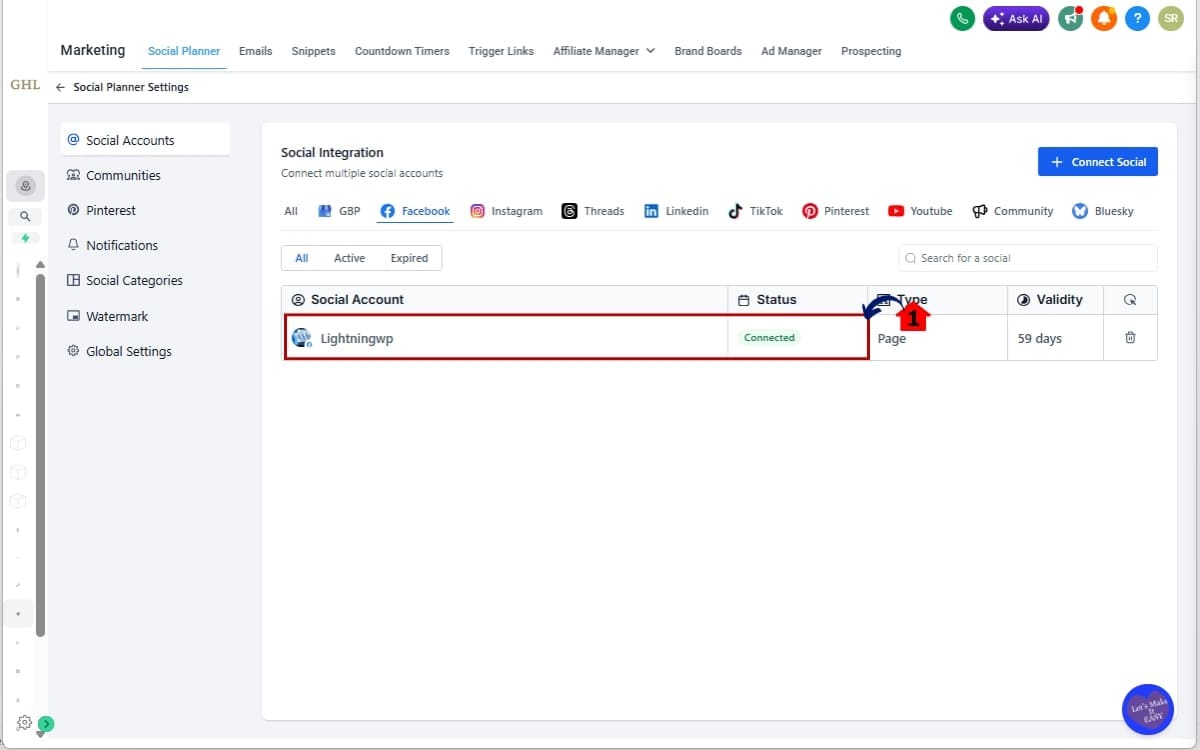Switch to the Expired accounts toggle
The width and height of the screenshot is (1200, 750).
click(x=409, y=257)
